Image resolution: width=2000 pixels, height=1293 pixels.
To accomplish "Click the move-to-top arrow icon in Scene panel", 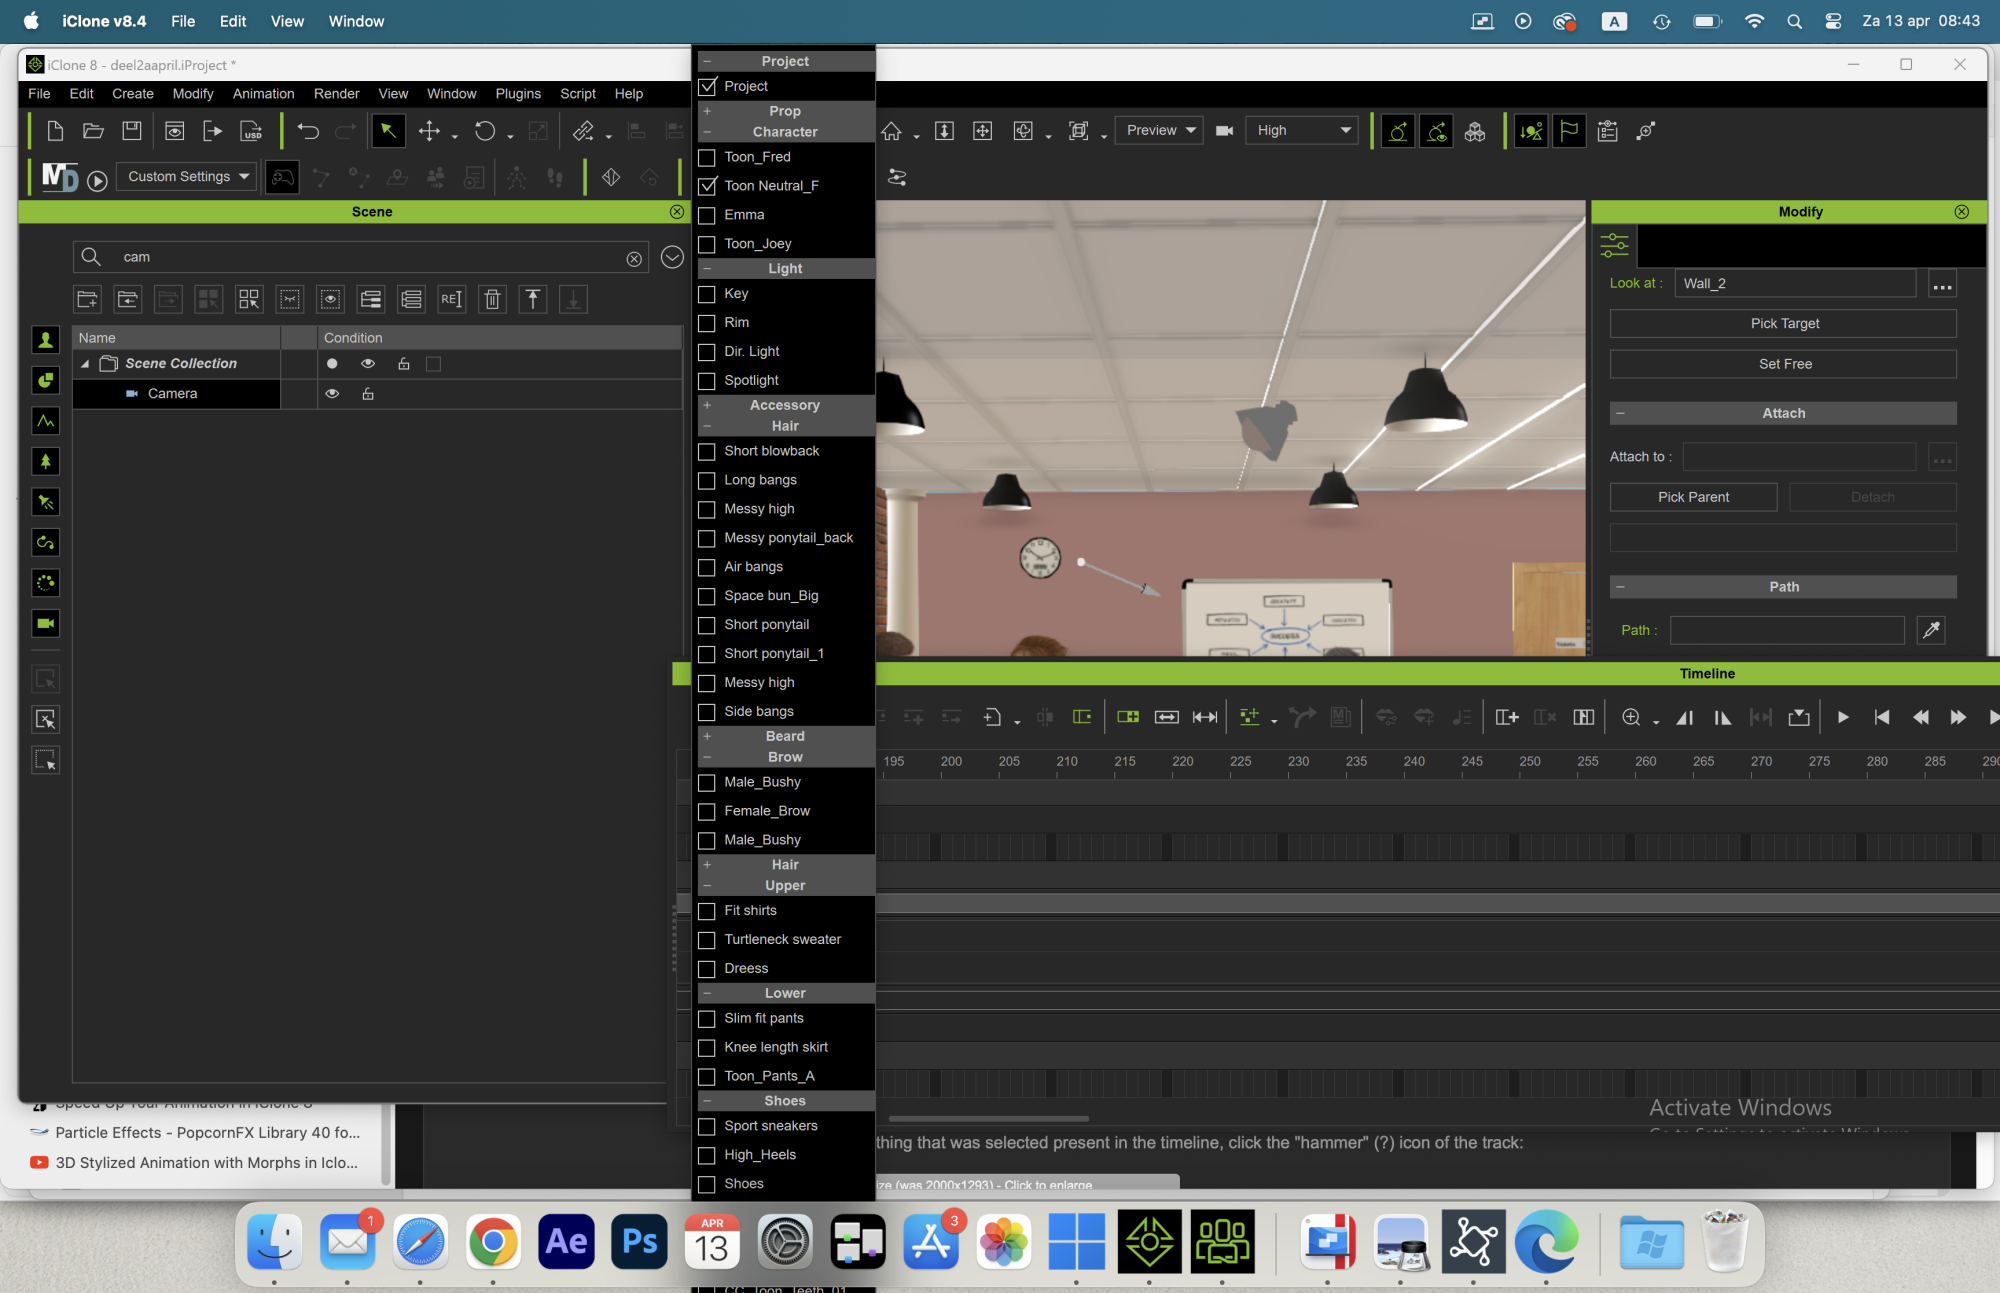I will tap(533, 299).
